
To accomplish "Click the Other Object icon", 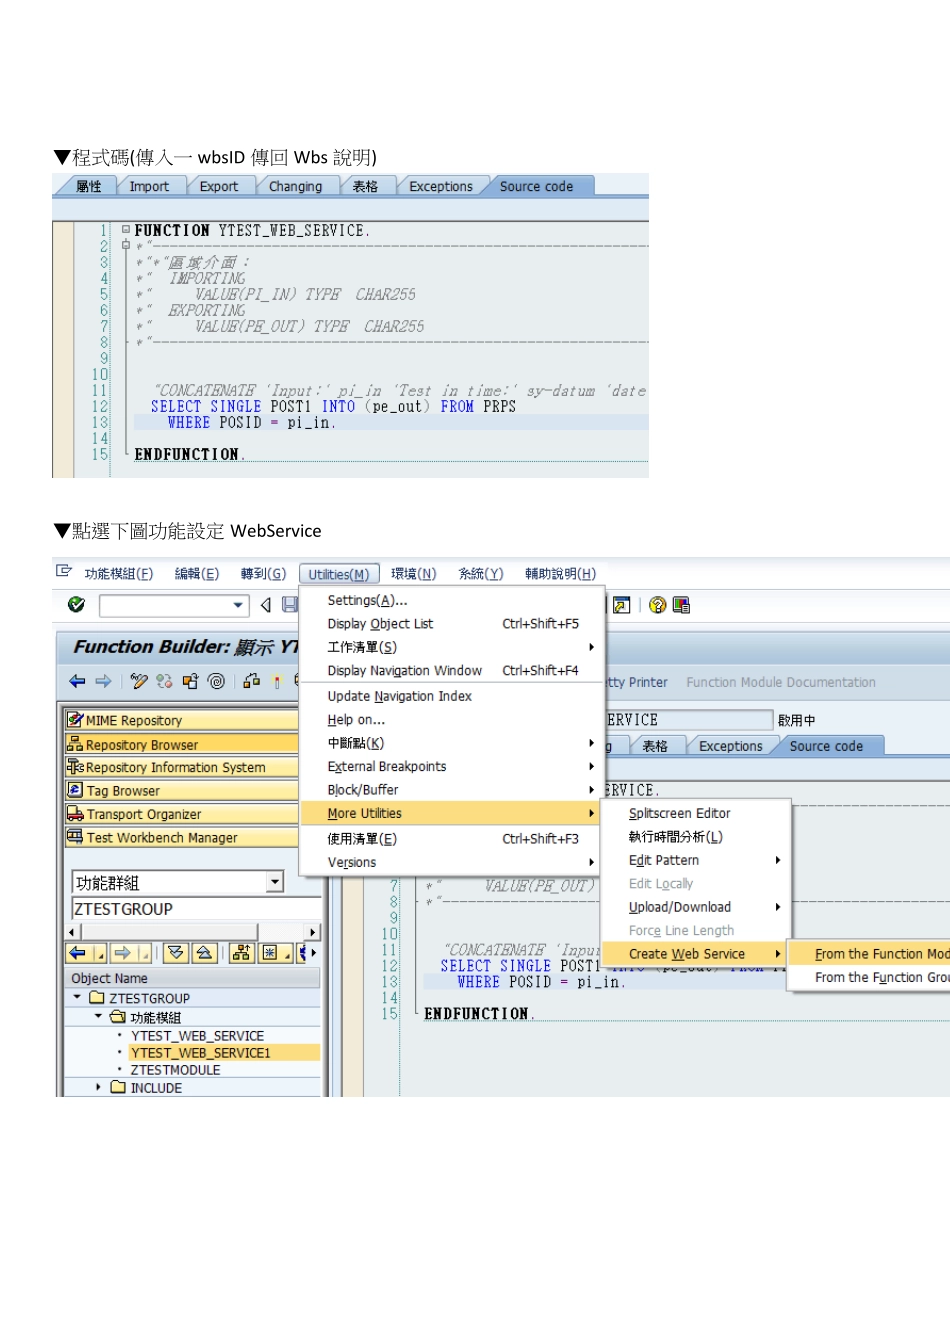I will pos(190,681).
